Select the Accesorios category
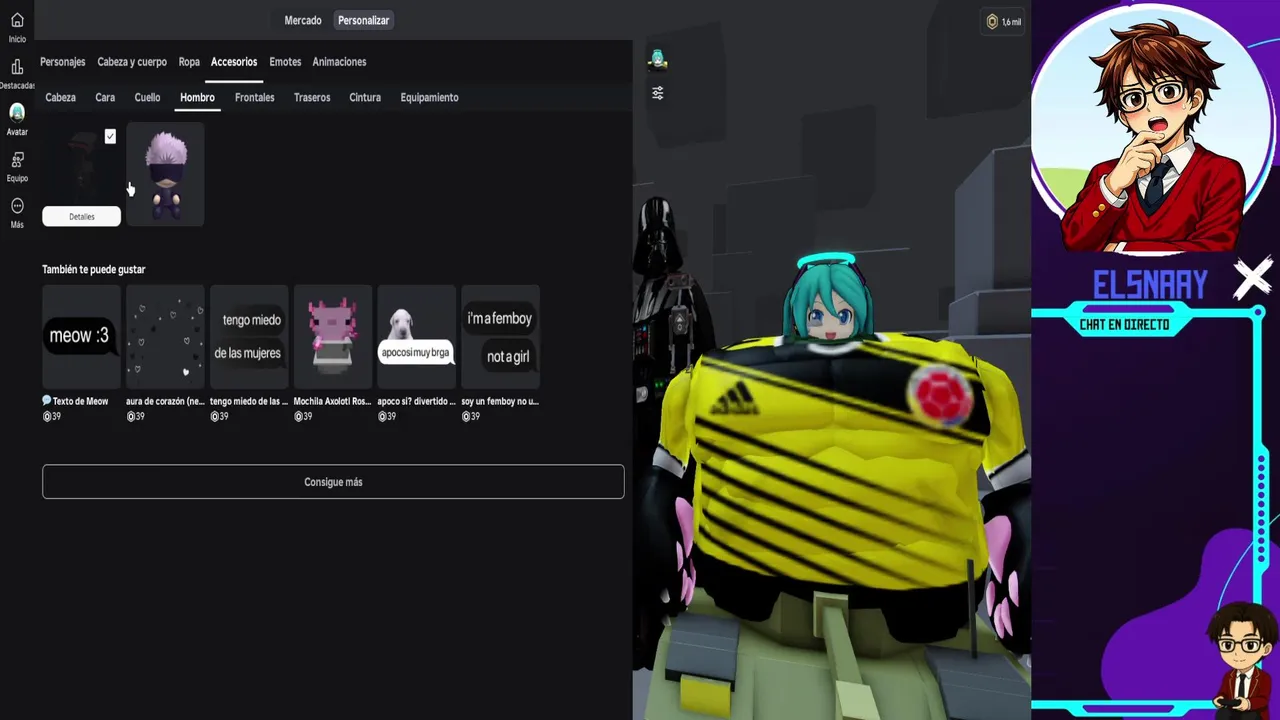The width and height of the screenshot is (1280, 720). click(234, 62)
